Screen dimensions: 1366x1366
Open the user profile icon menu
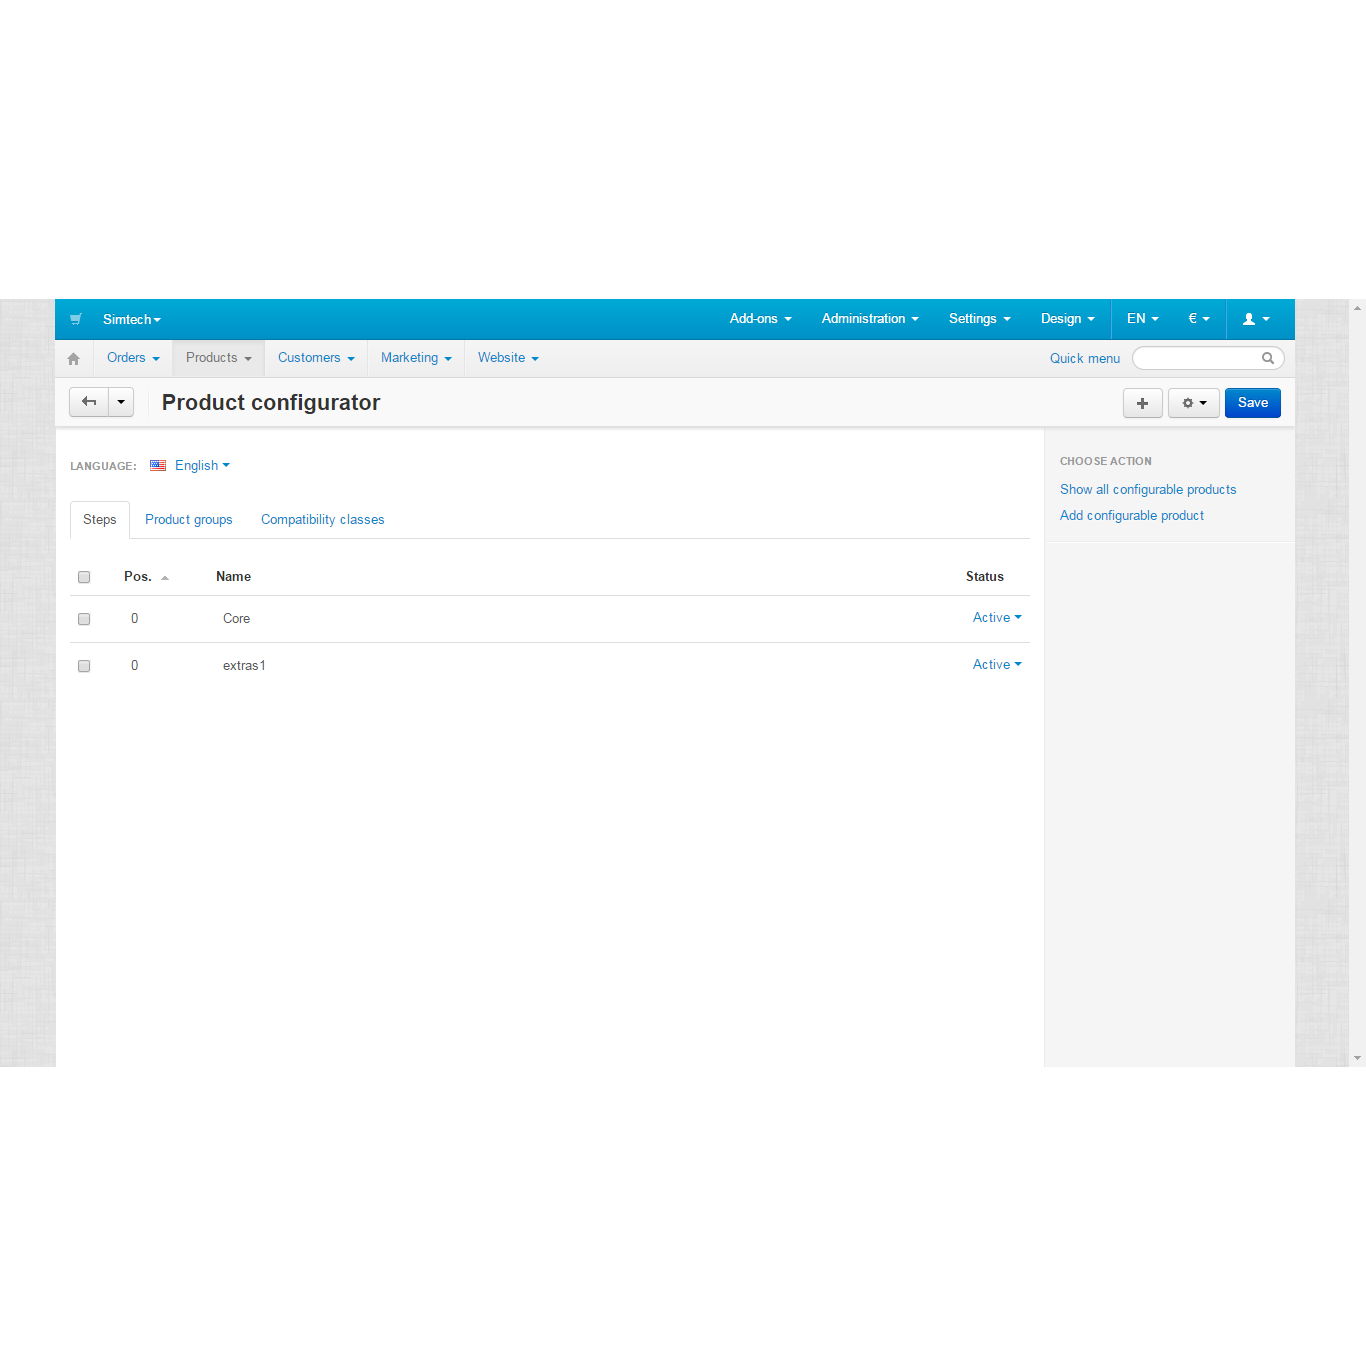pos(1255,319)
